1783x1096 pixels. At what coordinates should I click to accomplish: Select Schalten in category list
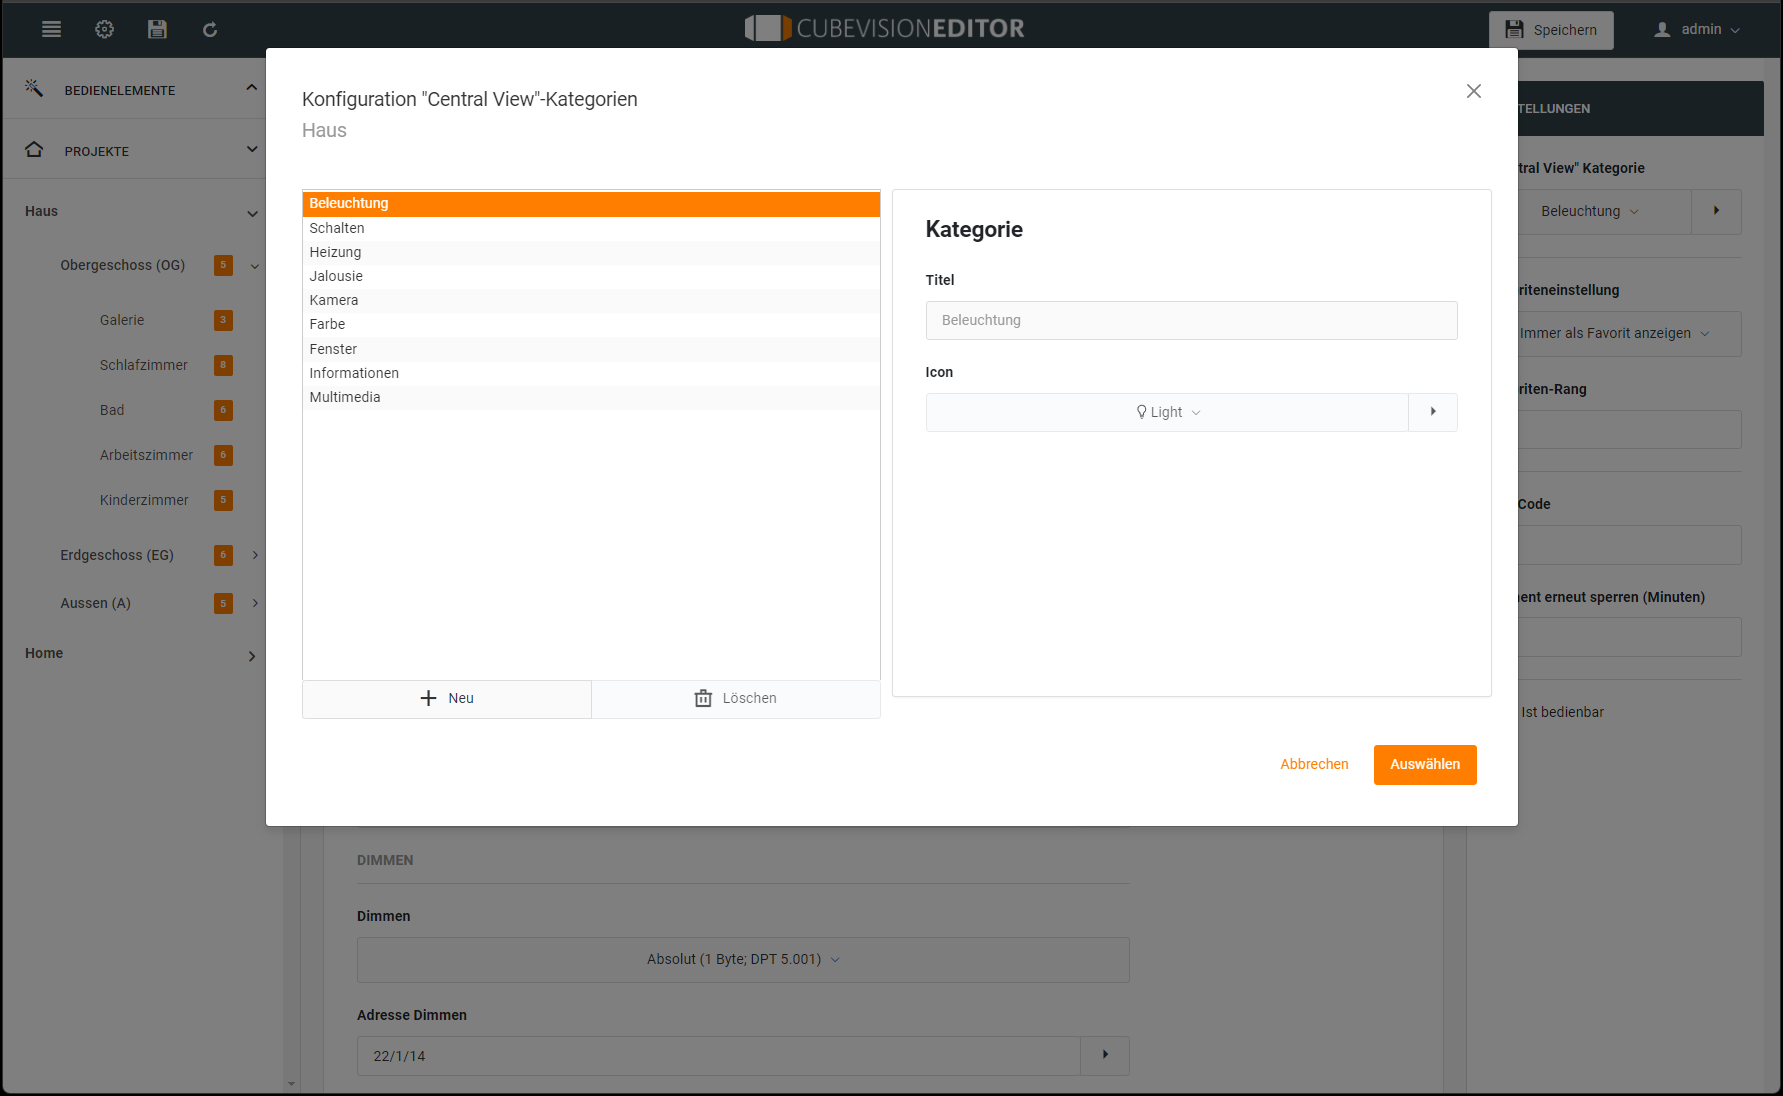(x=591, y=228)
